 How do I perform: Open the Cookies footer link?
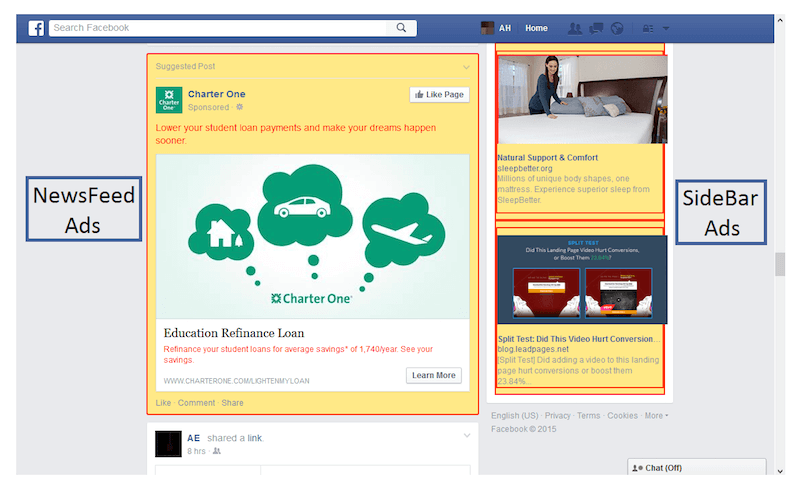pos(622,416)
